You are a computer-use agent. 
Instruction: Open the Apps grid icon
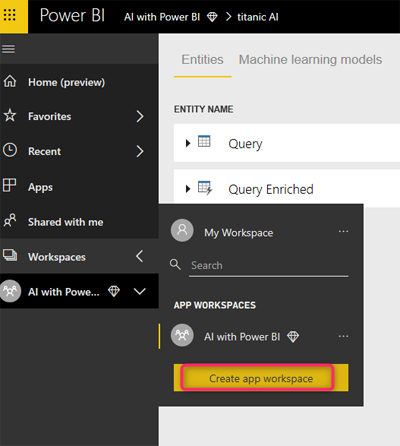[9, 185]
